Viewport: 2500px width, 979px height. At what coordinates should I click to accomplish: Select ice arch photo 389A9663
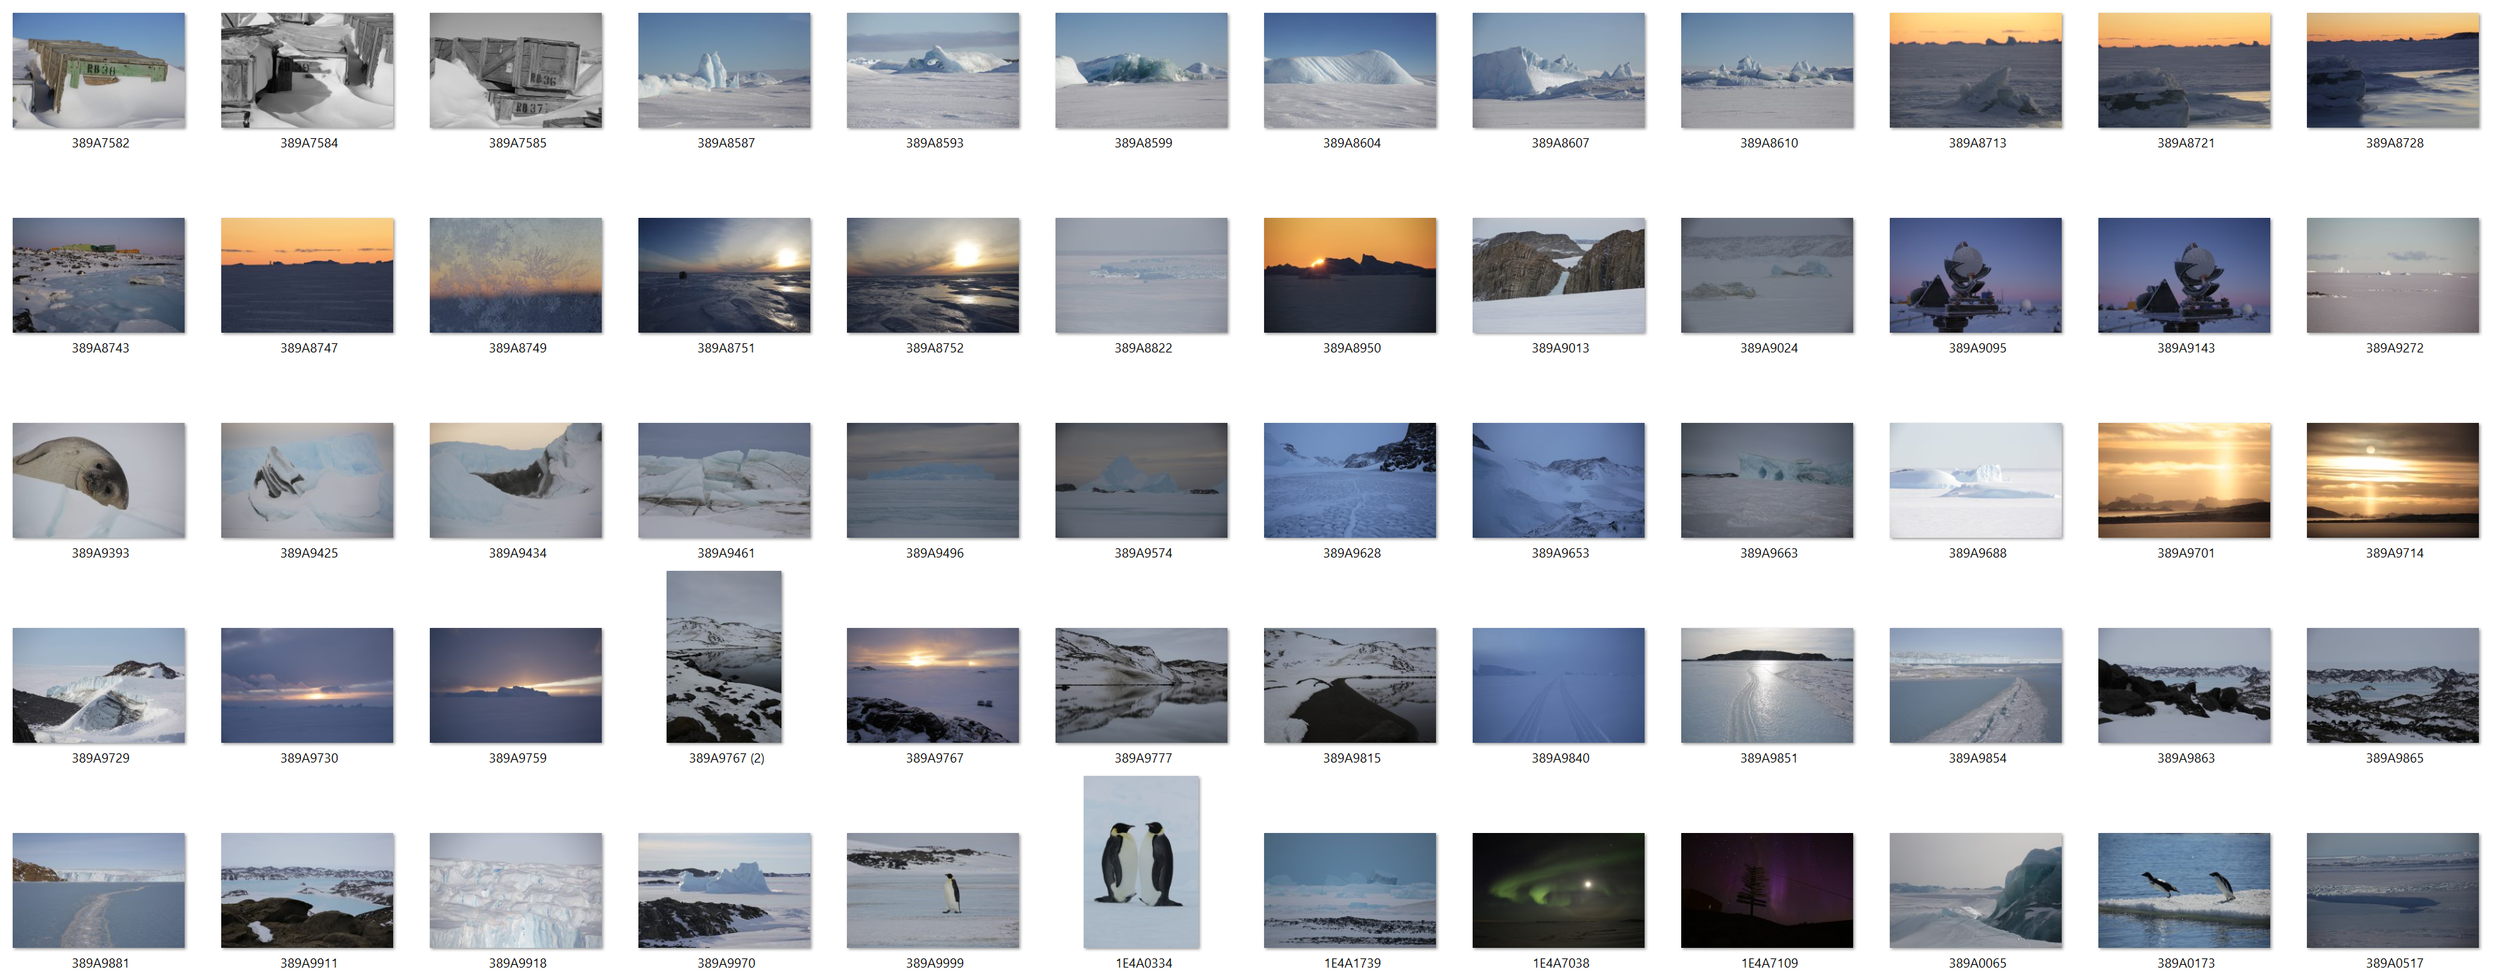coord(1767,480)
